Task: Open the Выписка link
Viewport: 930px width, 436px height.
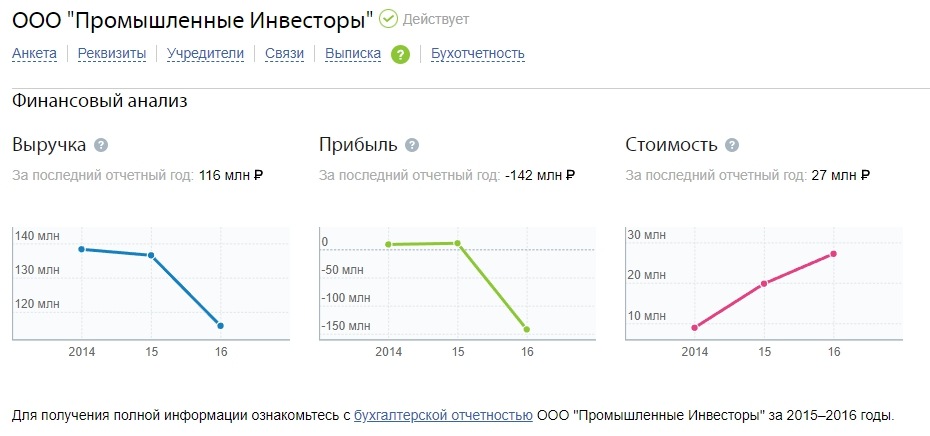Action: [353, 54]
